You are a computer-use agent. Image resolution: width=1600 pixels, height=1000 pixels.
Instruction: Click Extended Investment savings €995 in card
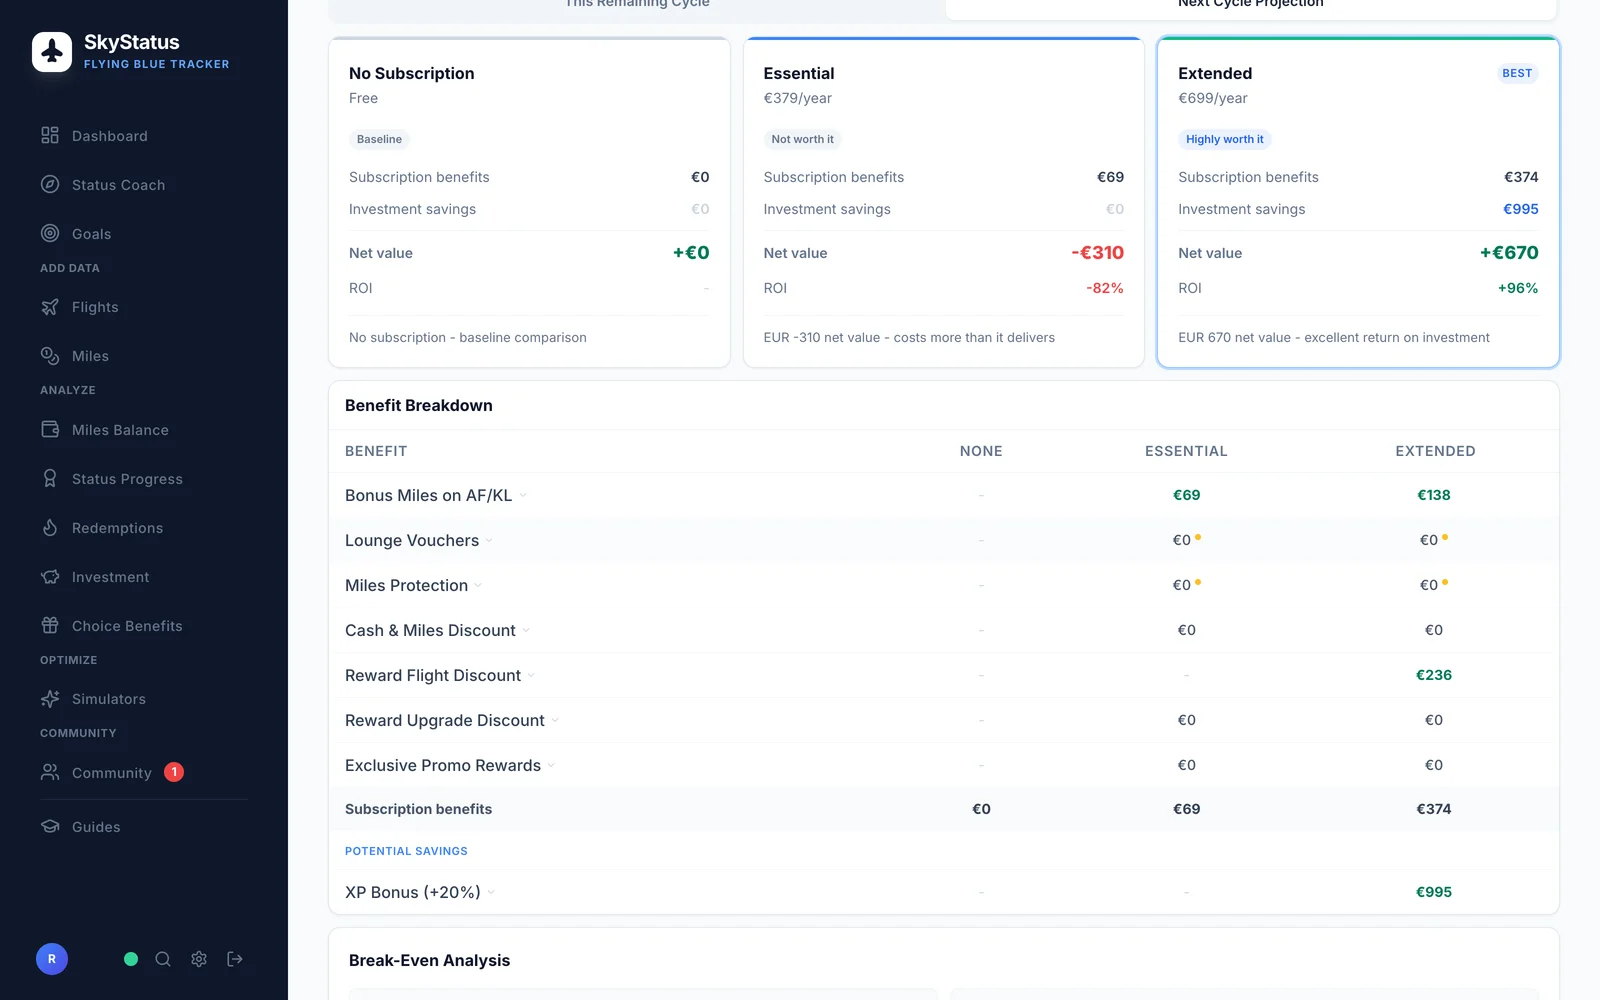click(x=1520, y=209)
